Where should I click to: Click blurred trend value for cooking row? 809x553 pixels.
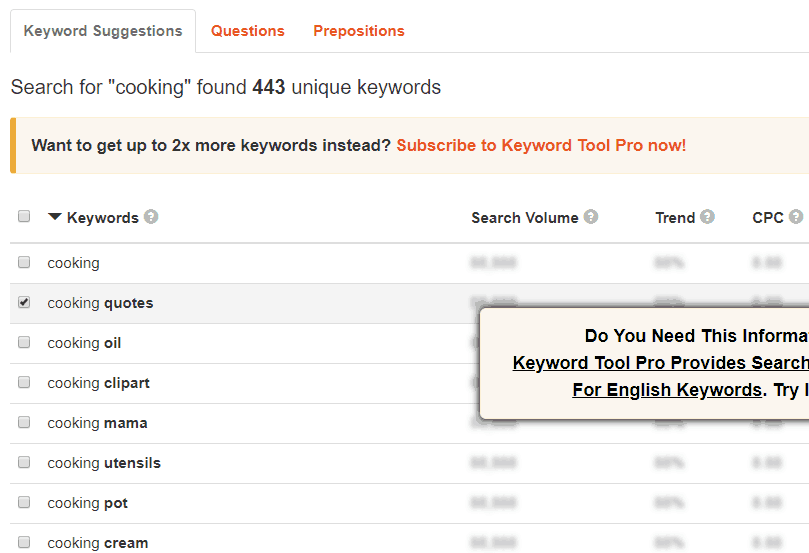[669, 263]
